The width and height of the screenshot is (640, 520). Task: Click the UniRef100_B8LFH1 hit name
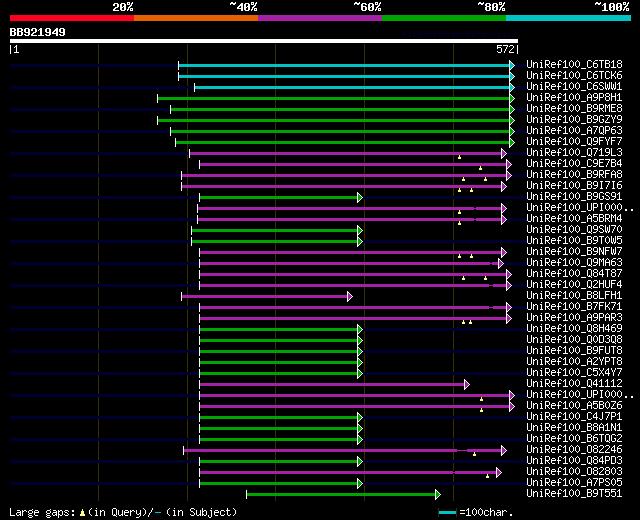coord(574,296)
